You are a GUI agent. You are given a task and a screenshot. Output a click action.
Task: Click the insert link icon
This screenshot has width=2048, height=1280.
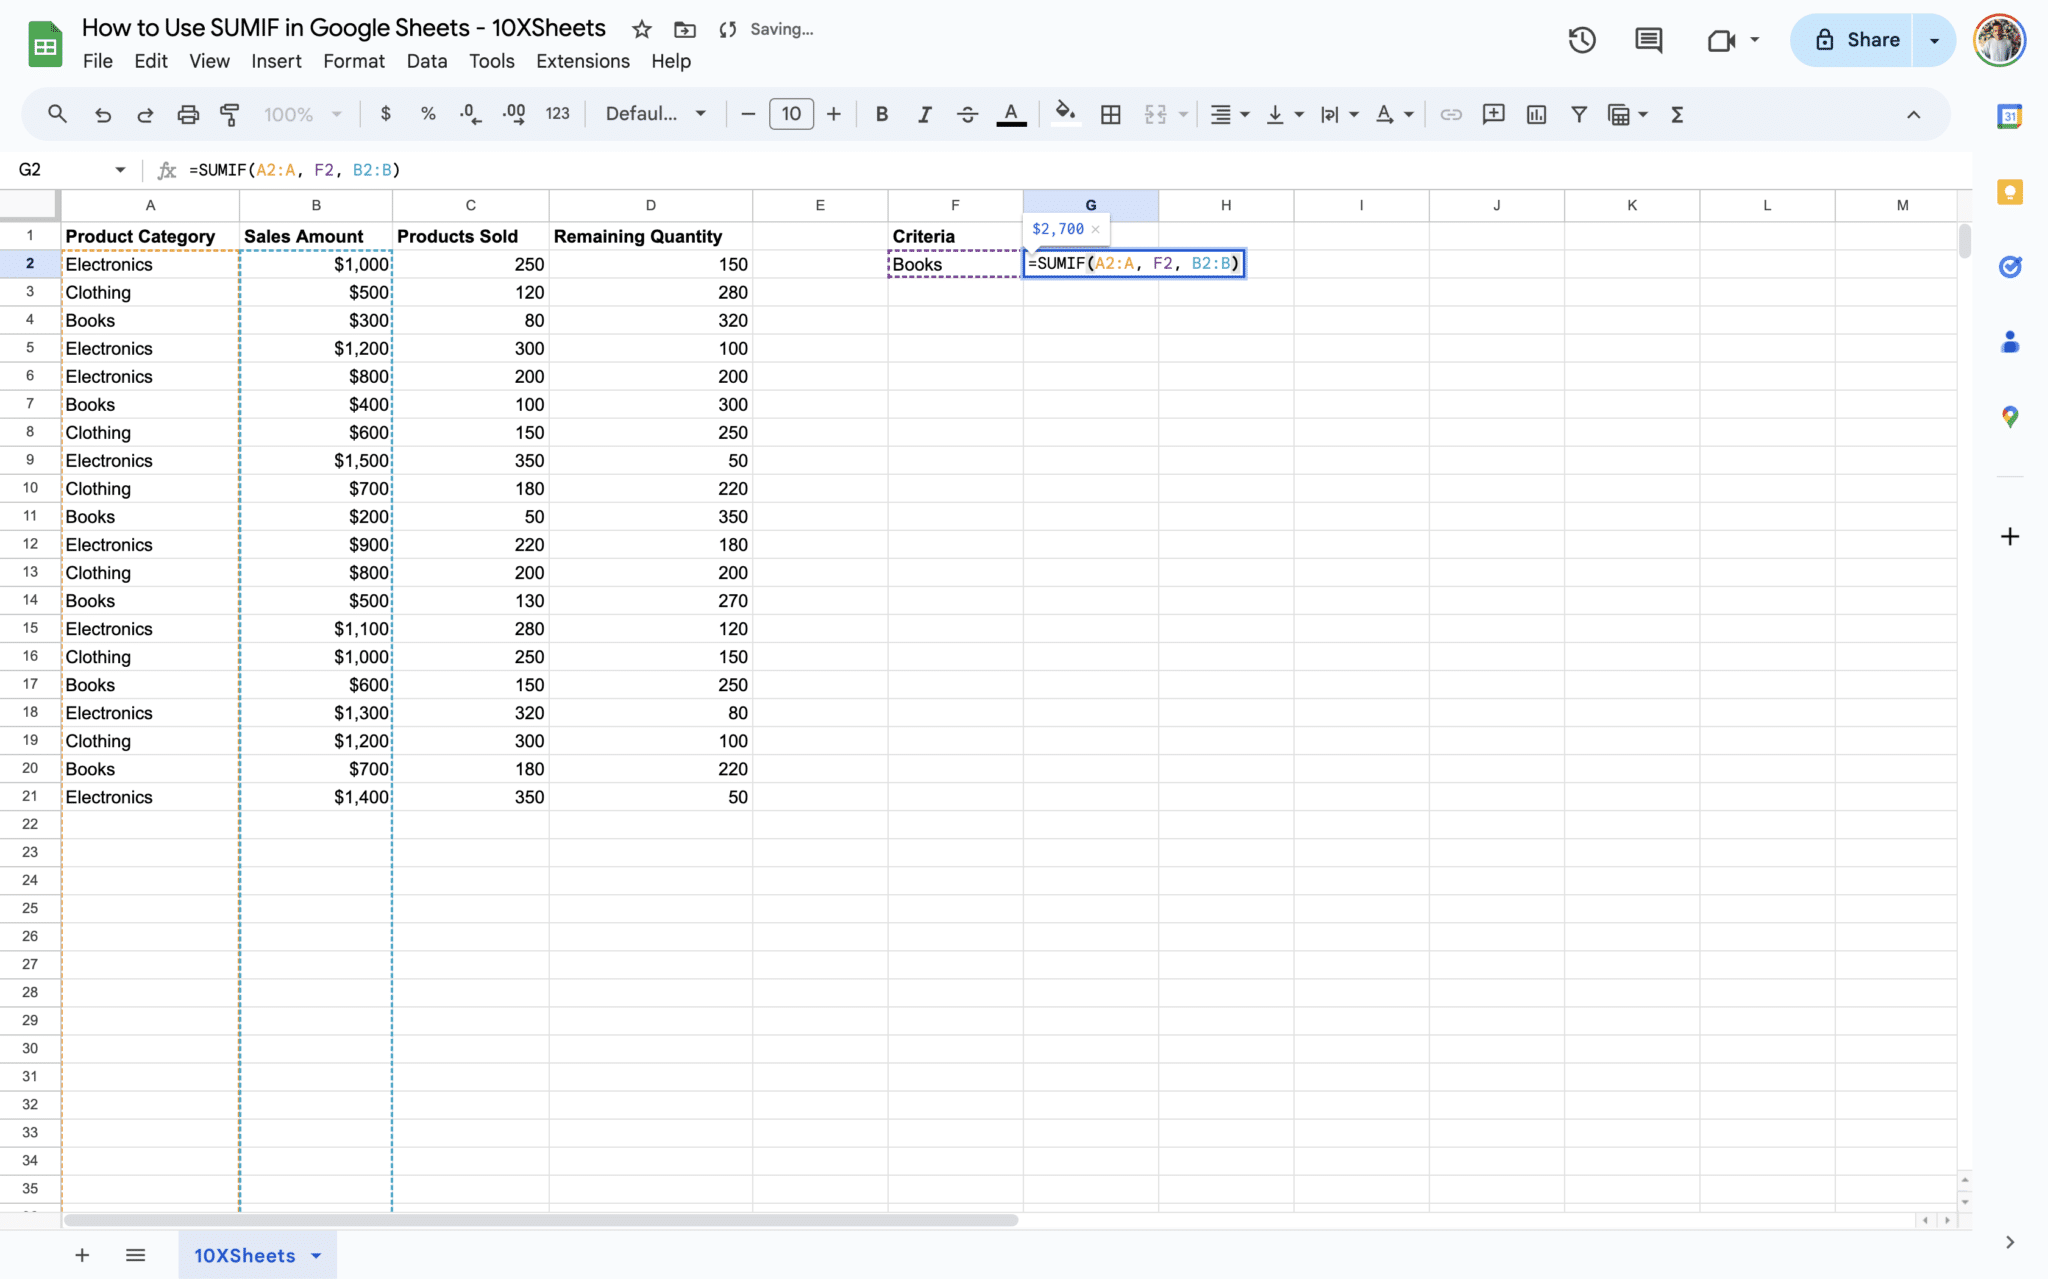tap(1450, 115)
